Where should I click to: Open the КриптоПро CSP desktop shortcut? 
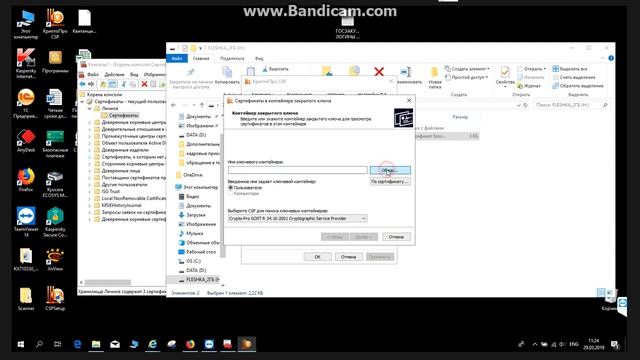tap(55, 24)
